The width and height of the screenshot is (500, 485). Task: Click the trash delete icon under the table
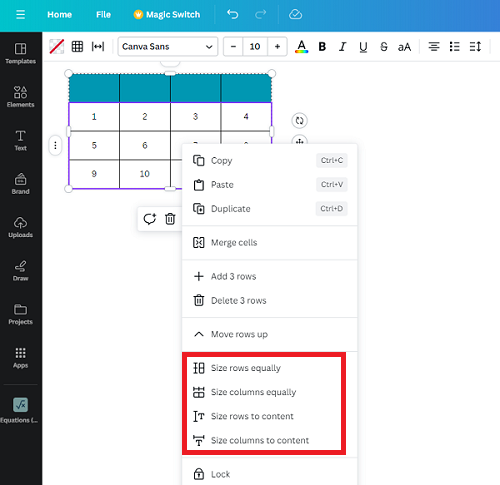(x=170, y=219)
